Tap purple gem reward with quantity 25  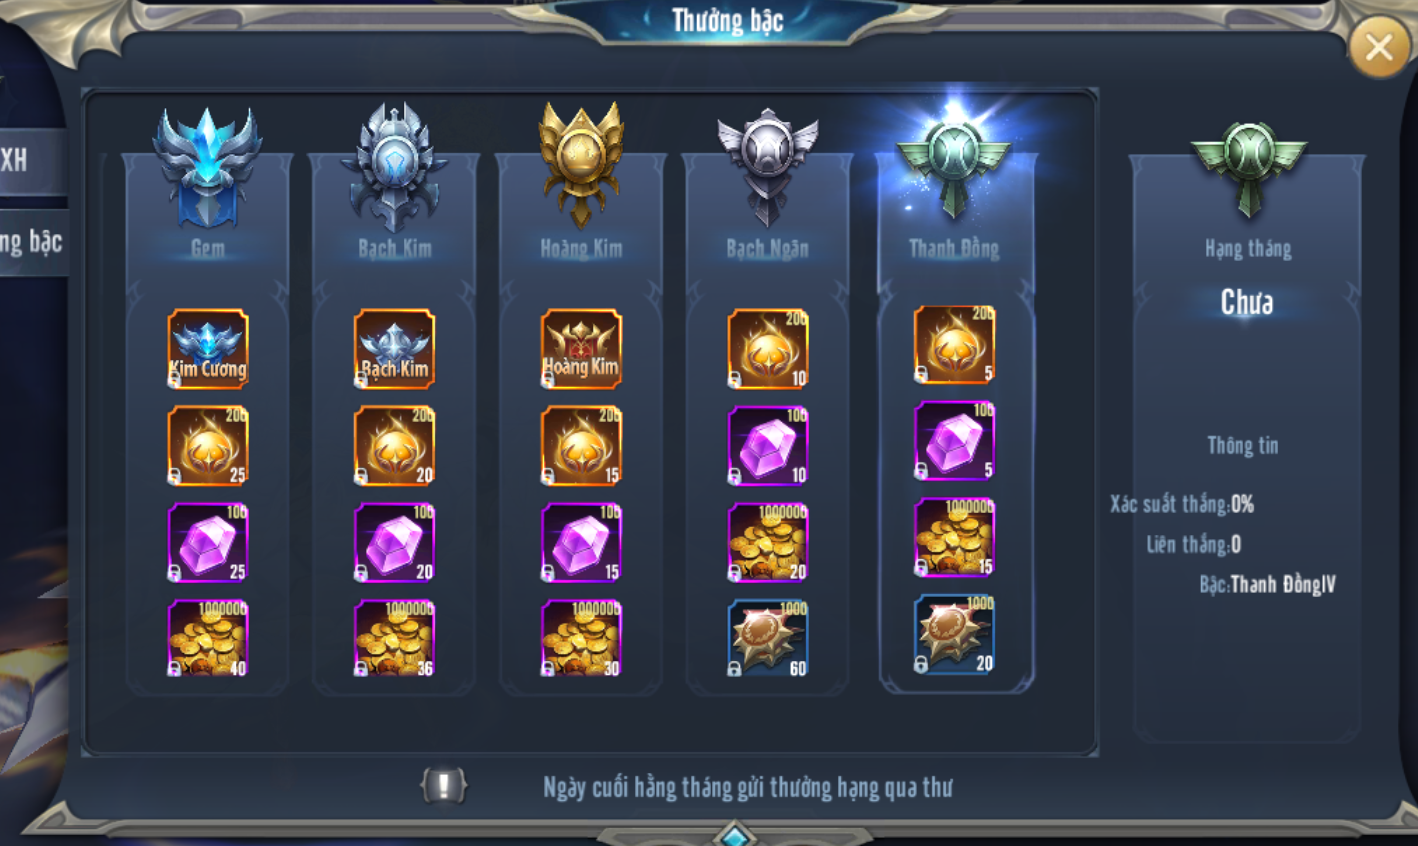[208, 542]
